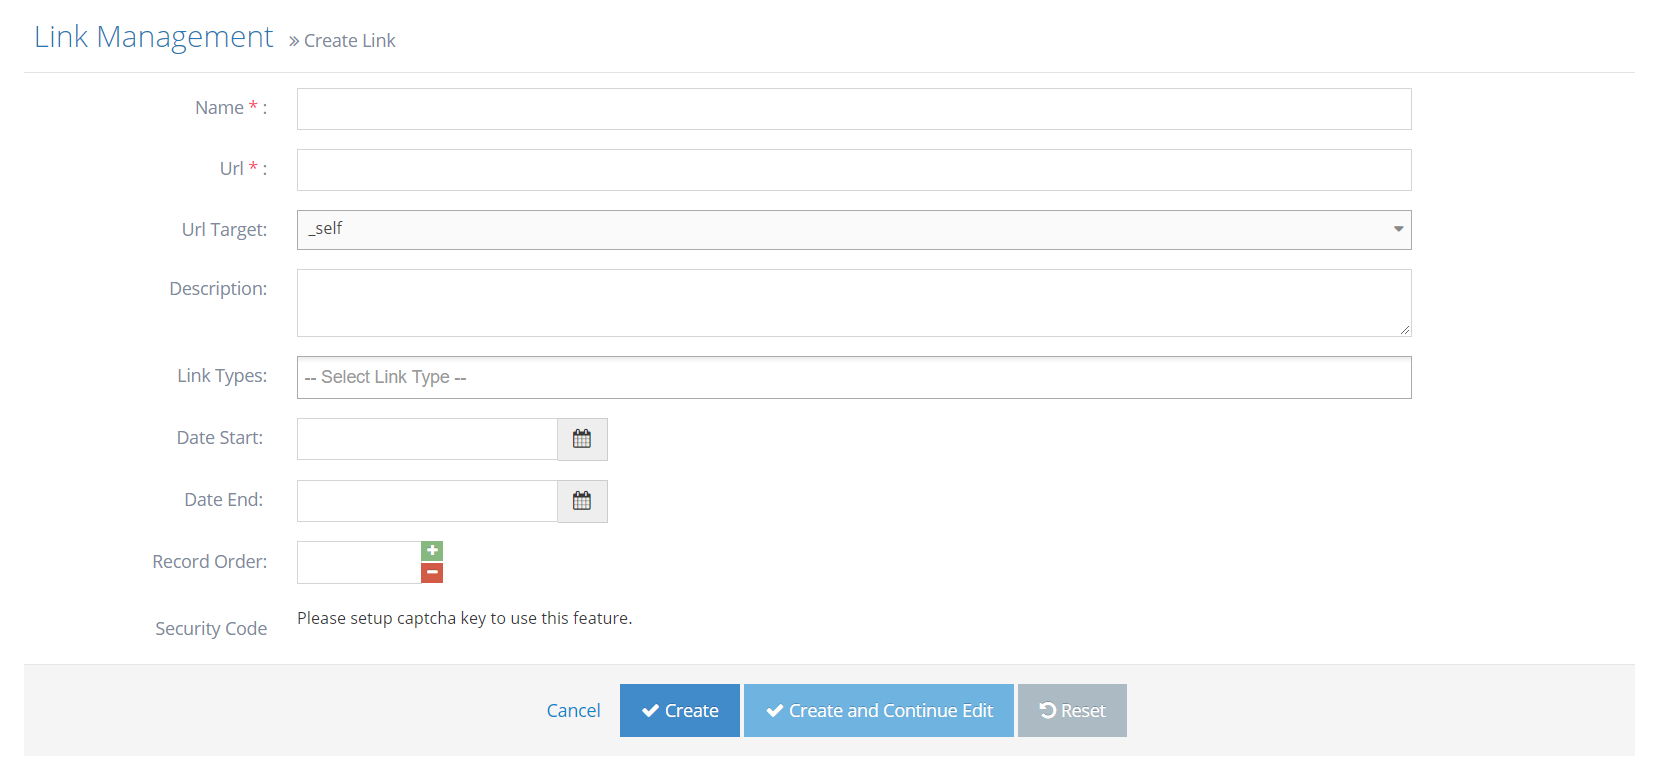Focus the Url input field
This screenshot has width=1654, height=772.
[854, 170]
